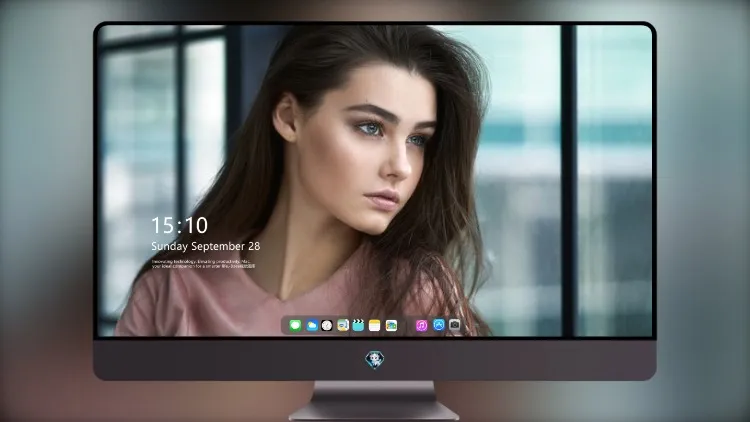Open the Maps app in dock
Viewport: 750px width, 422px height.
pos(343,325)
